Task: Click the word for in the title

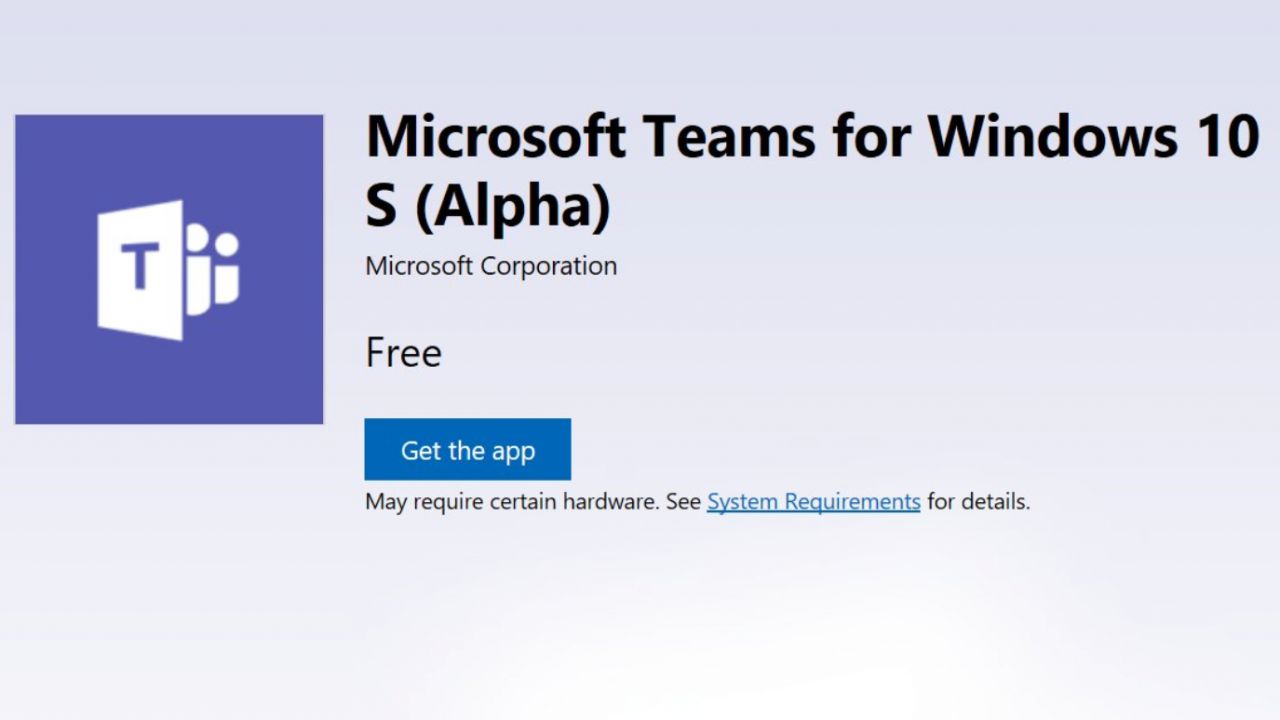Action: [871, 136]
